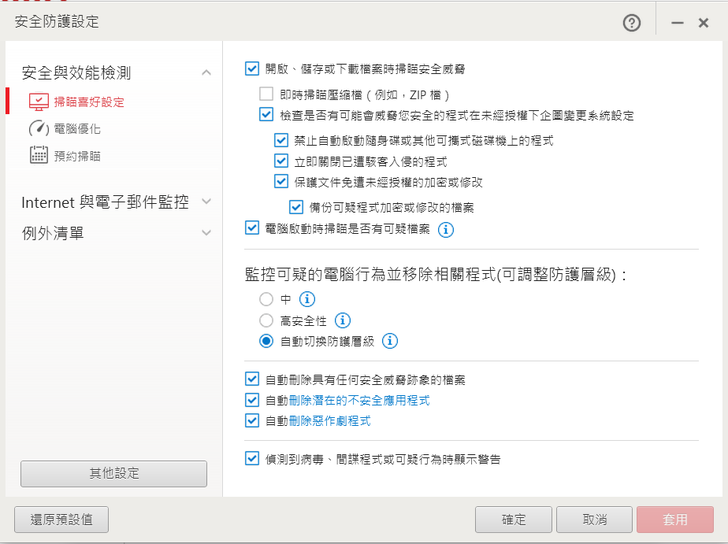
Task: Open 預約掃瞄 settings page
Action: click(x=77, y=155)
